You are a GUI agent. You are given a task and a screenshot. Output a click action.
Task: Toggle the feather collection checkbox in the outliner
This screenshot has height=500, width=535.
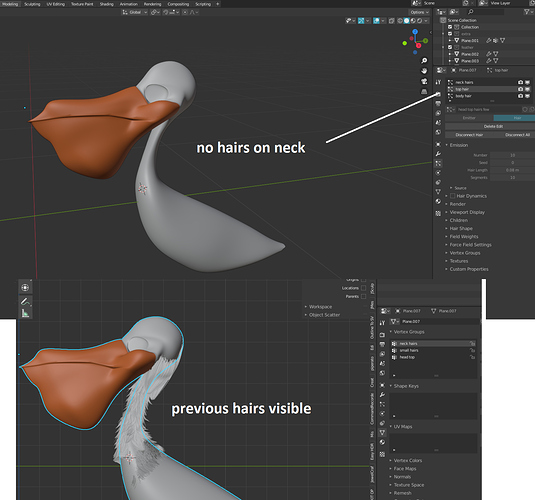(x=450, y=47)
